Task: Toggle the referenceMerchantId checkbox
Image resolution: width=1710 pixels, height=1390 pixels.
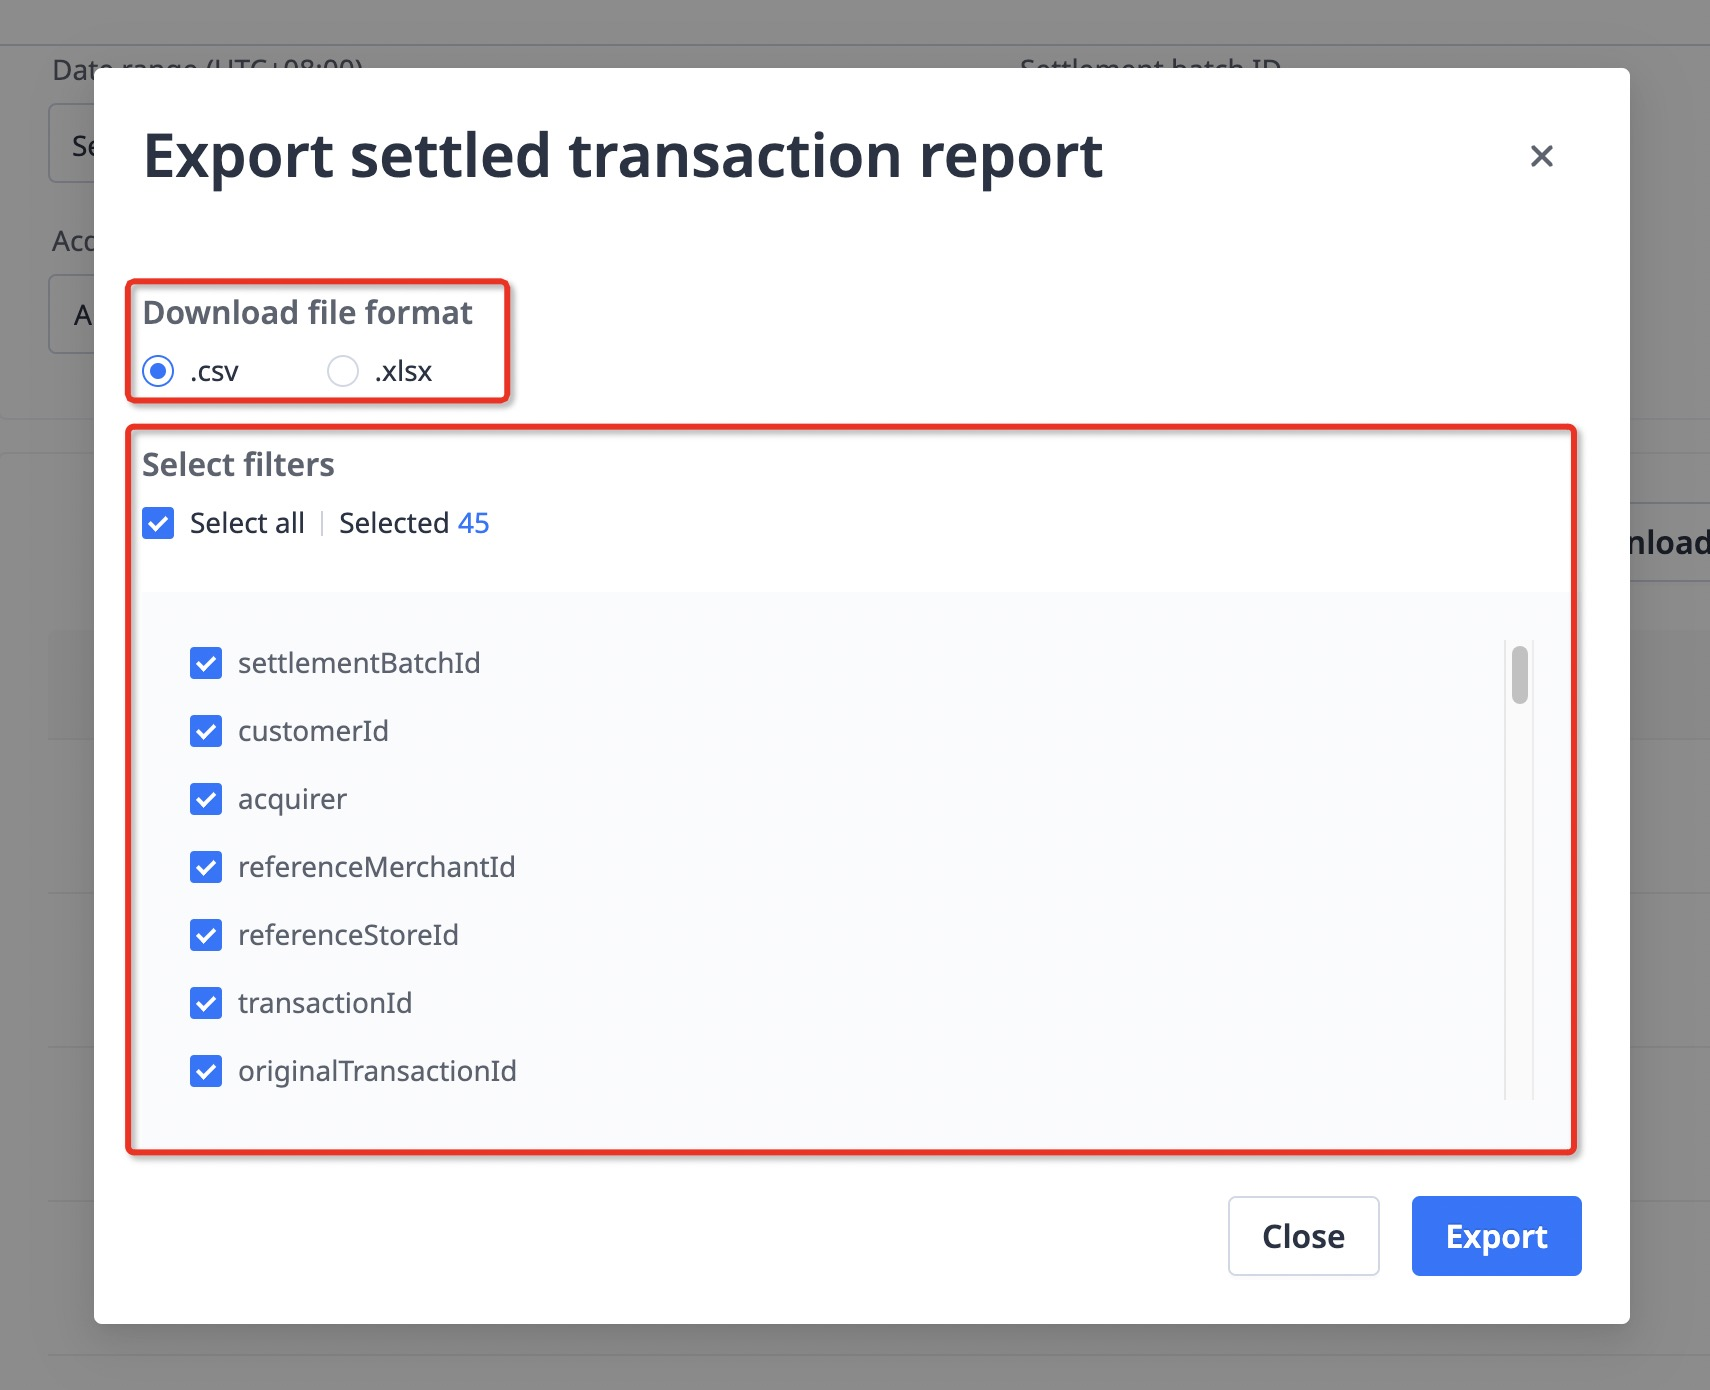Action: point(206,867)
